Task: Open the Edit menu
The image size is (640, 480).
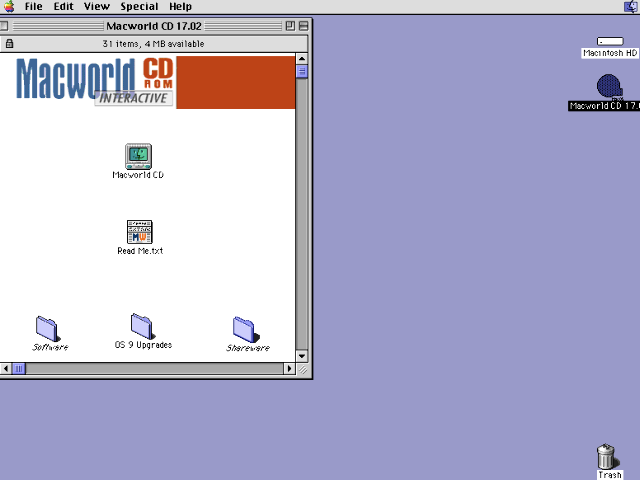Action: pos(64,7)
